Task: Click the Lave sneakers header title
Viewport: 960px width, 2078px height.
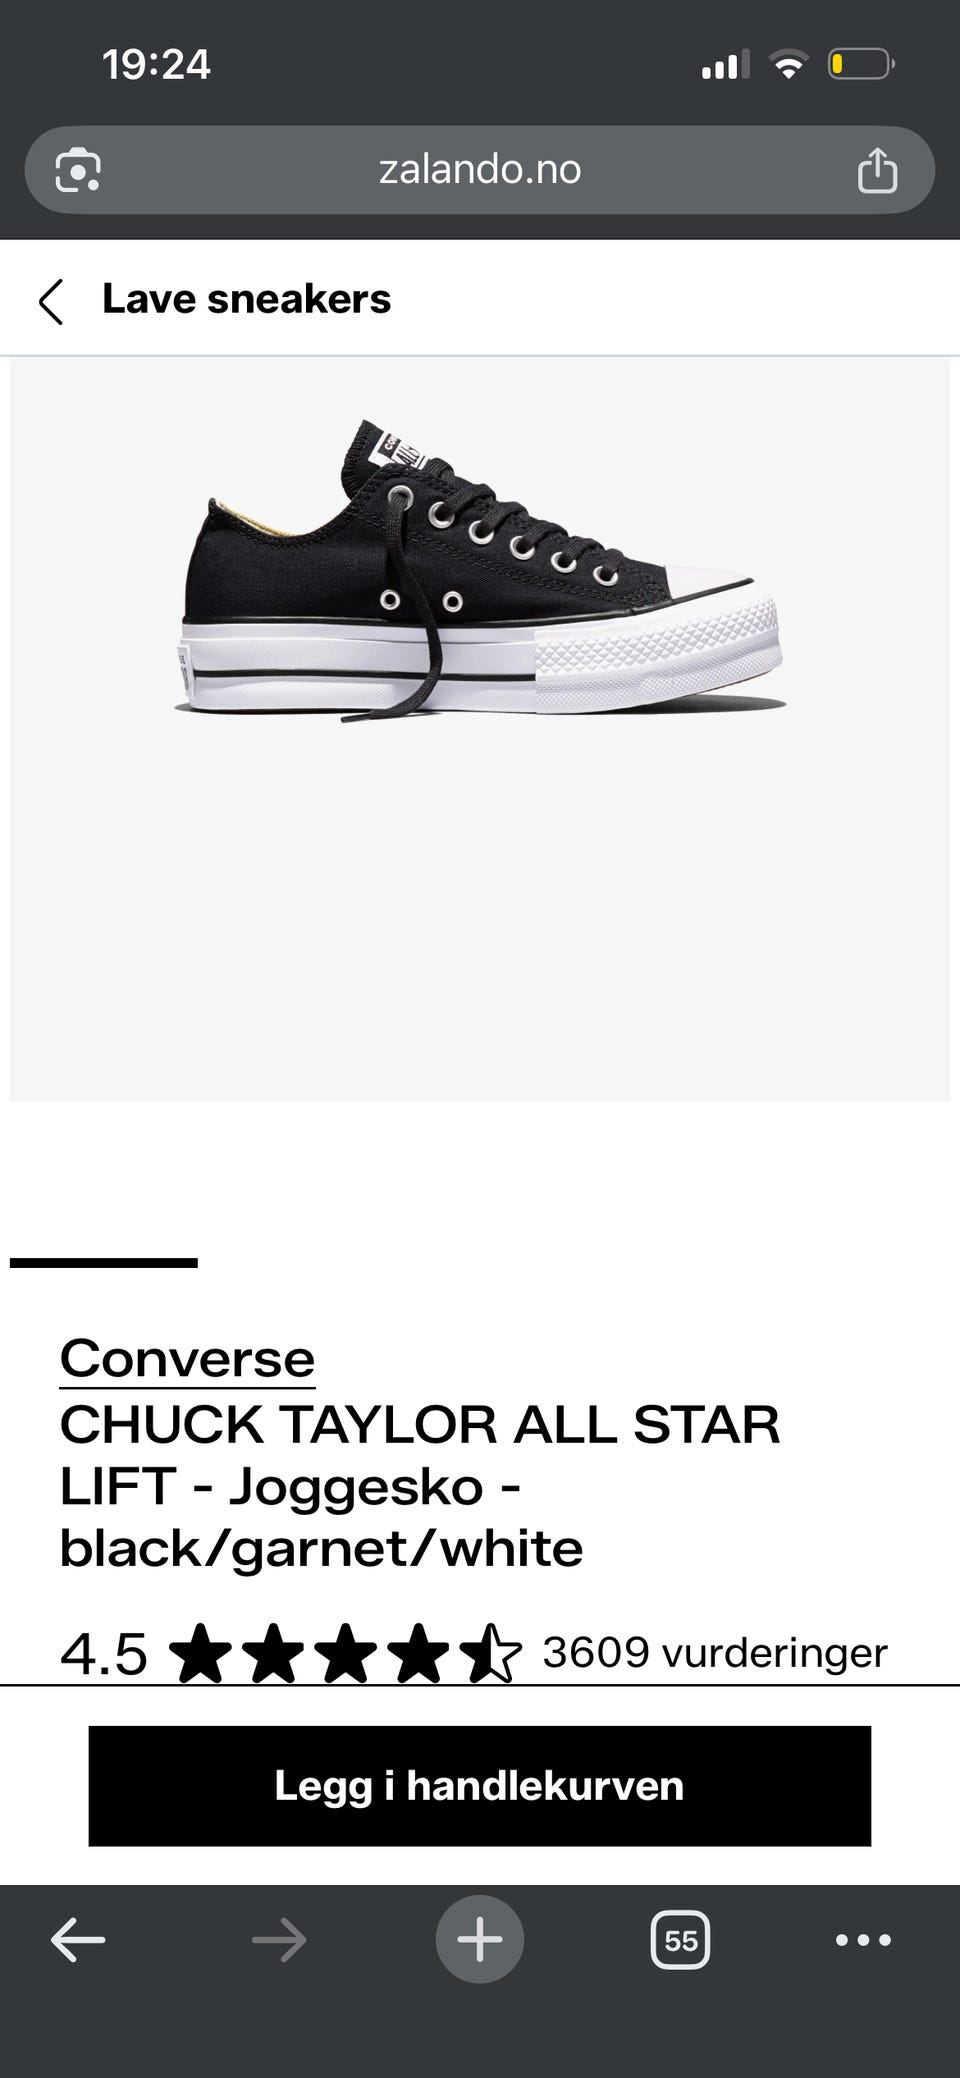Action: [x=246, y=299]
